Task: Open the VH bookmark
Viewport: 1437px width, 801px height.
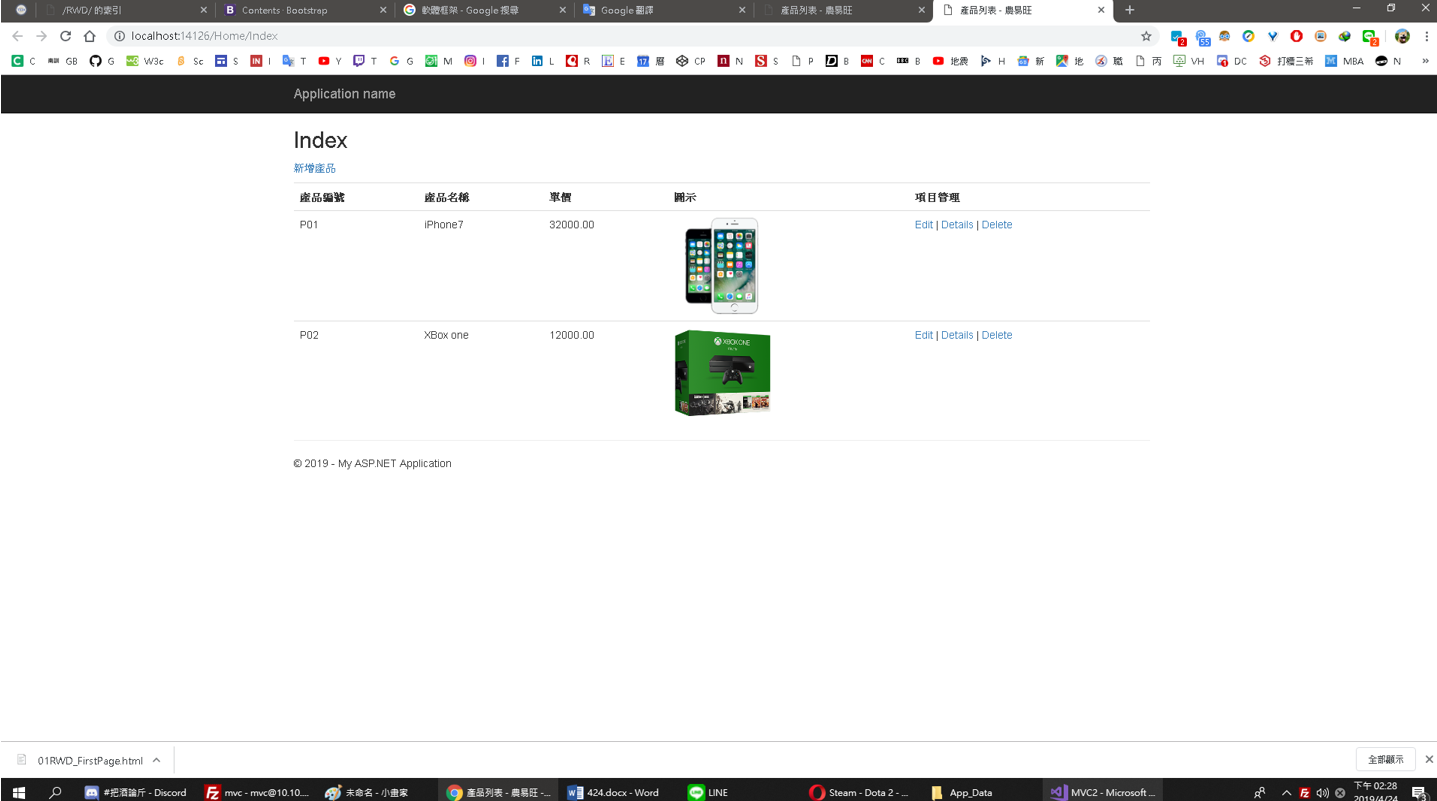Action: 1189,61
